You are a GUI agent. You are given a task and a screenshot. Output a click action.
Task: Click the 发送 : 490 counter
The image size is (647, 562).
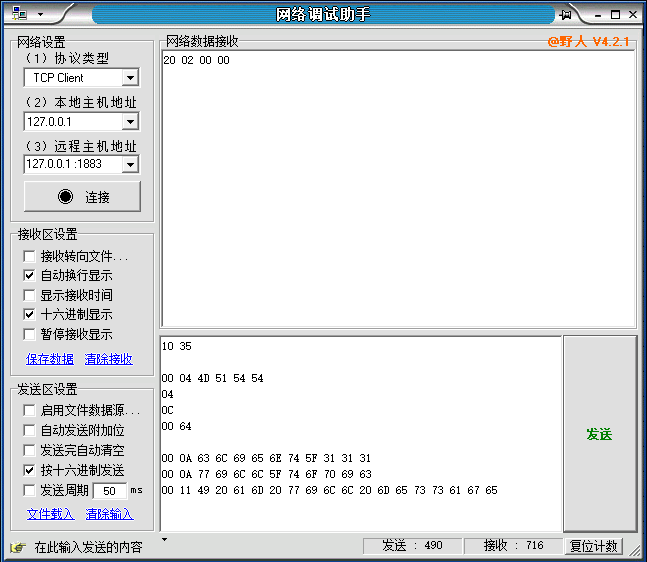412,545
